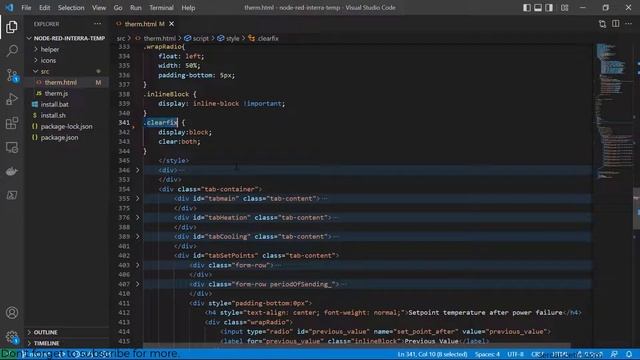
Task: Click the Setpoint temperature after power failure text
Action: [485, 312]
